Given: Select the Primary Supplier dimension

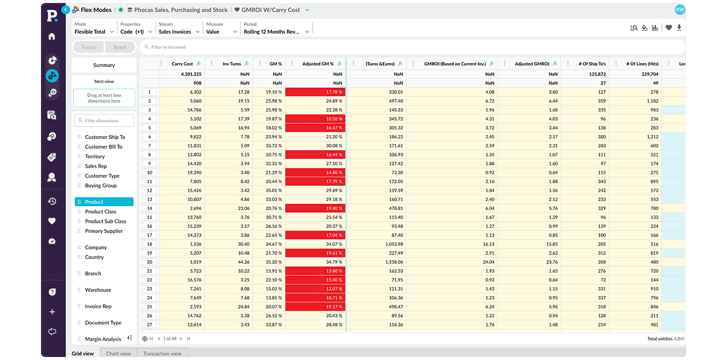Looking at the screenshot, I should coord(104,231).
